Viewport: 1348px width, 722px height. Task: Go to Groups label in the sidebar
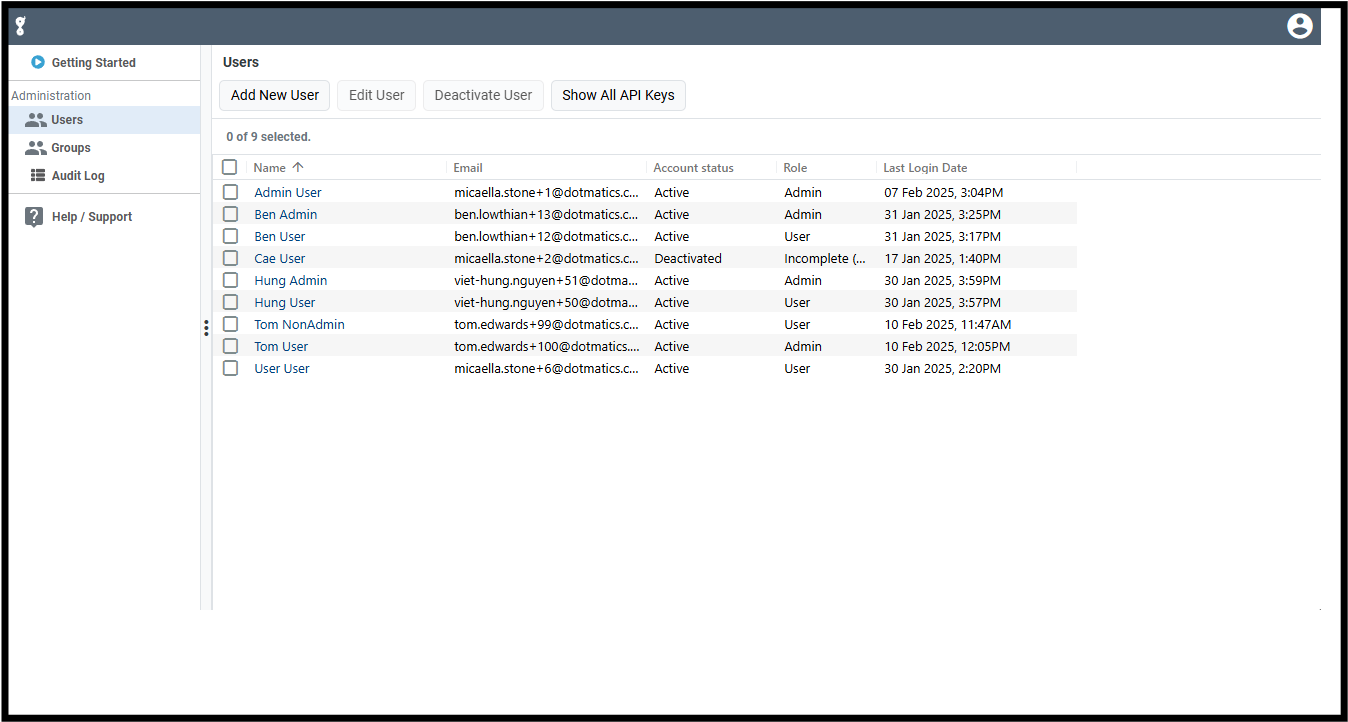(71, 148)
